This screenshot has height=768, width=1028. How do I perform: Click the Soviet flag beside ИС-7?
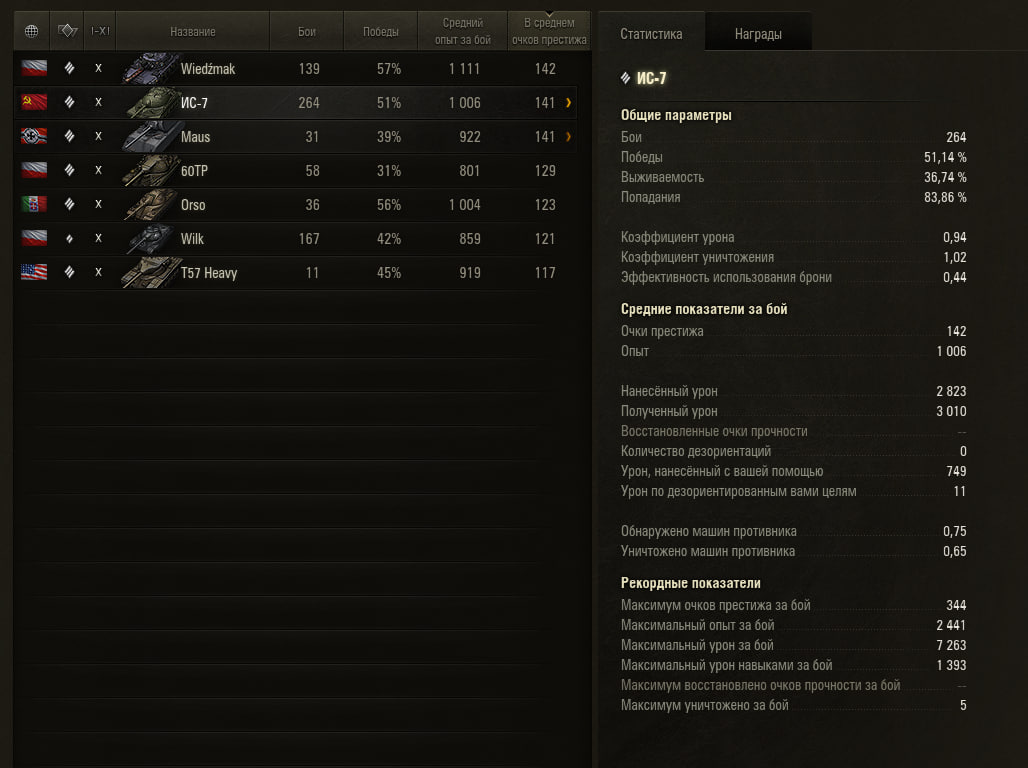tap(34, 102)
